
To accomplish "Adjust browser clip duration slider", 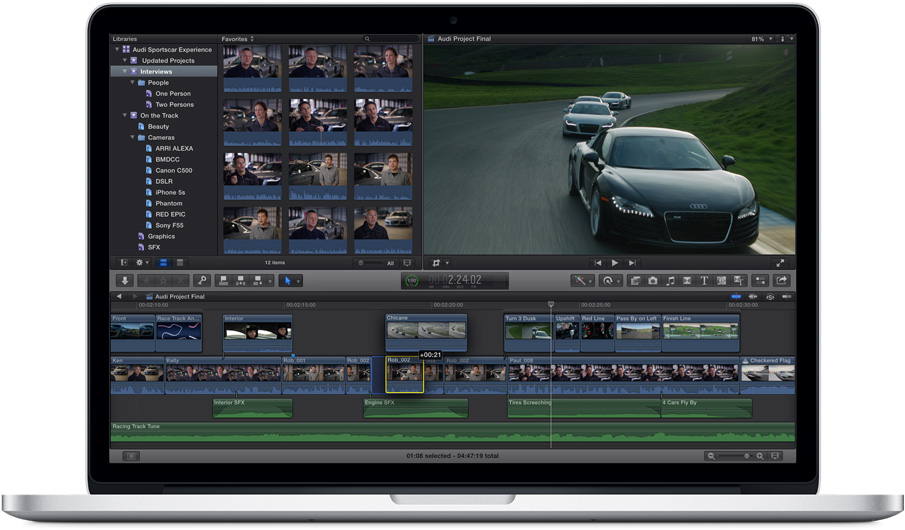I will click(368, 263).
